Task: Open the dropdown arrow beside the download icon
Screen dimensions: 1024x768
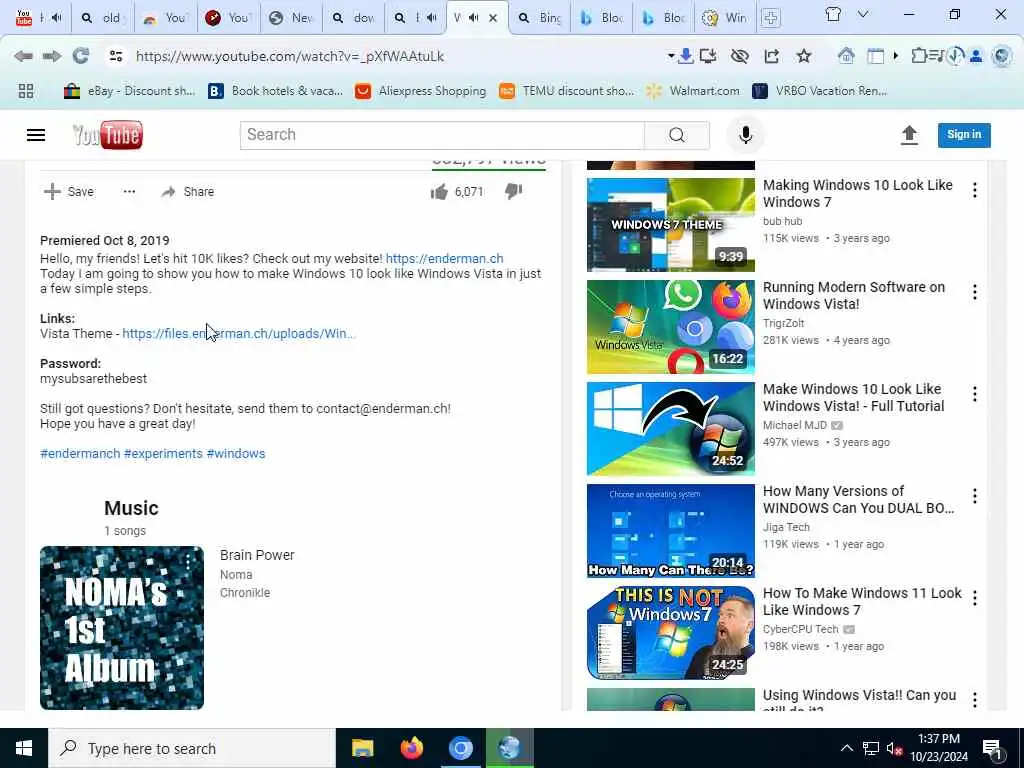Action: tap(671, 56)
